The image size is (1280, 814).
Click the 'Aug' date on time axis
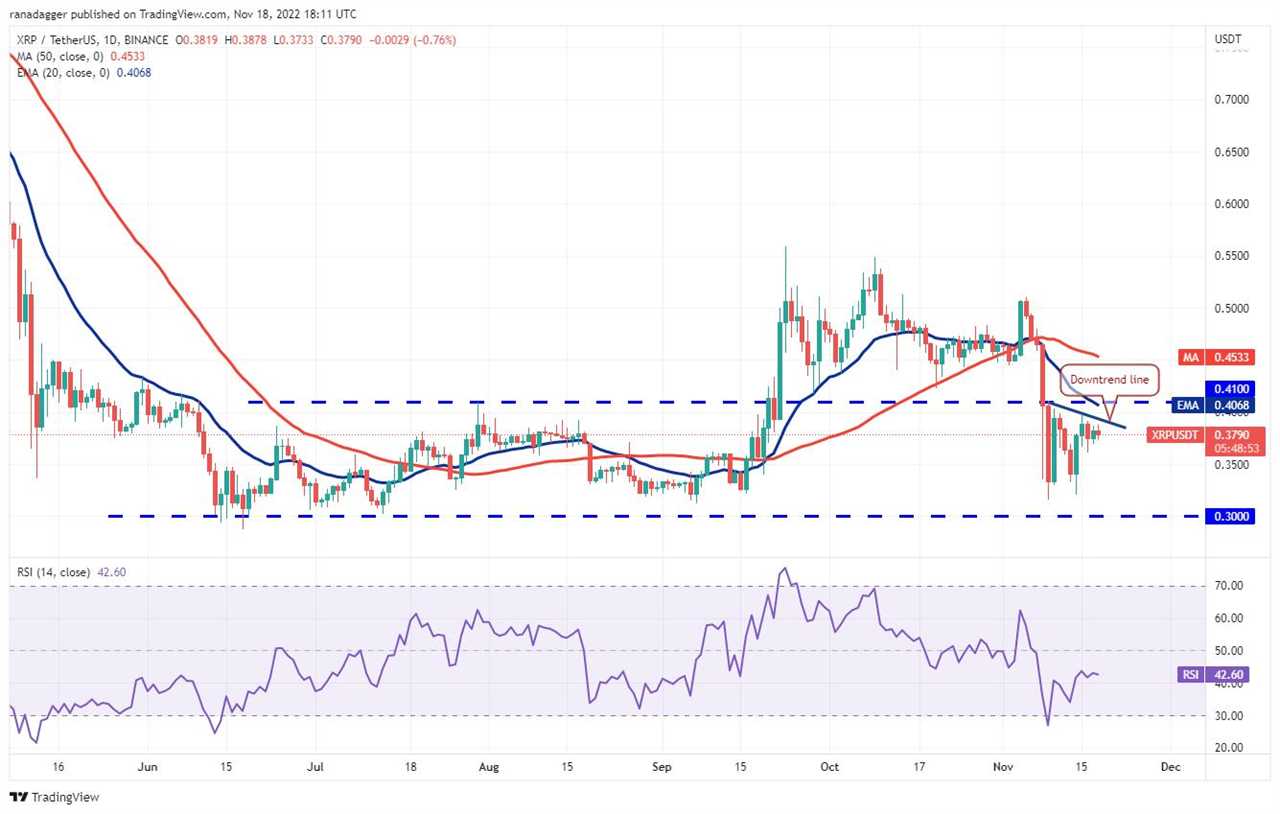pyautogui.click(x=487, y=767)
